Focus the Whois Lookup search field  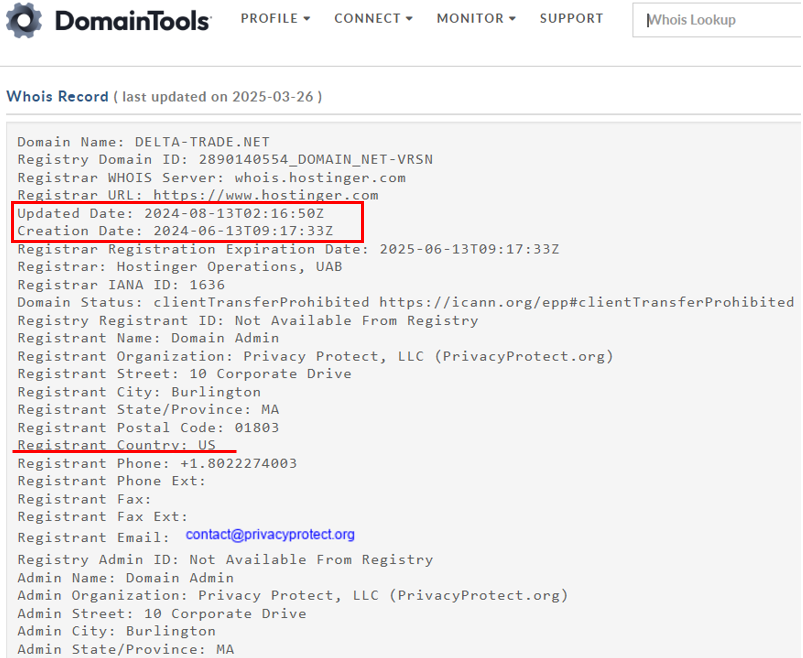click(720, 20)
